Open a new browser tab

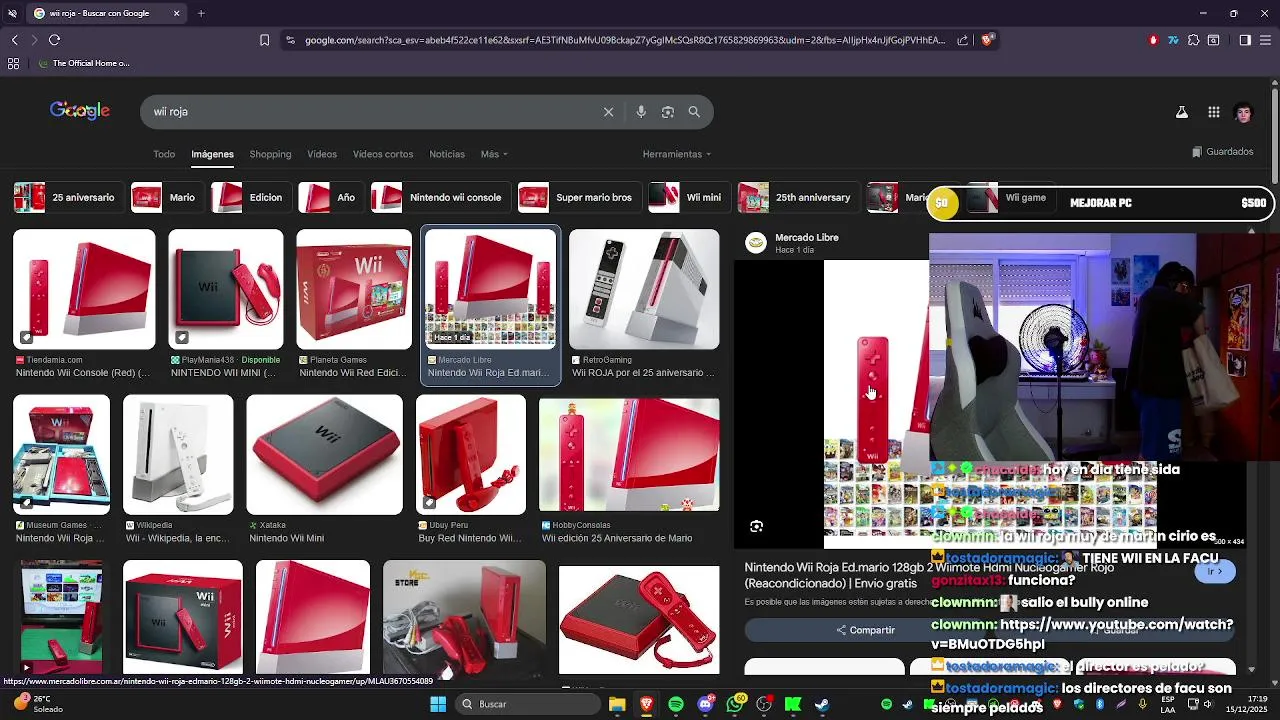point(201,13)
